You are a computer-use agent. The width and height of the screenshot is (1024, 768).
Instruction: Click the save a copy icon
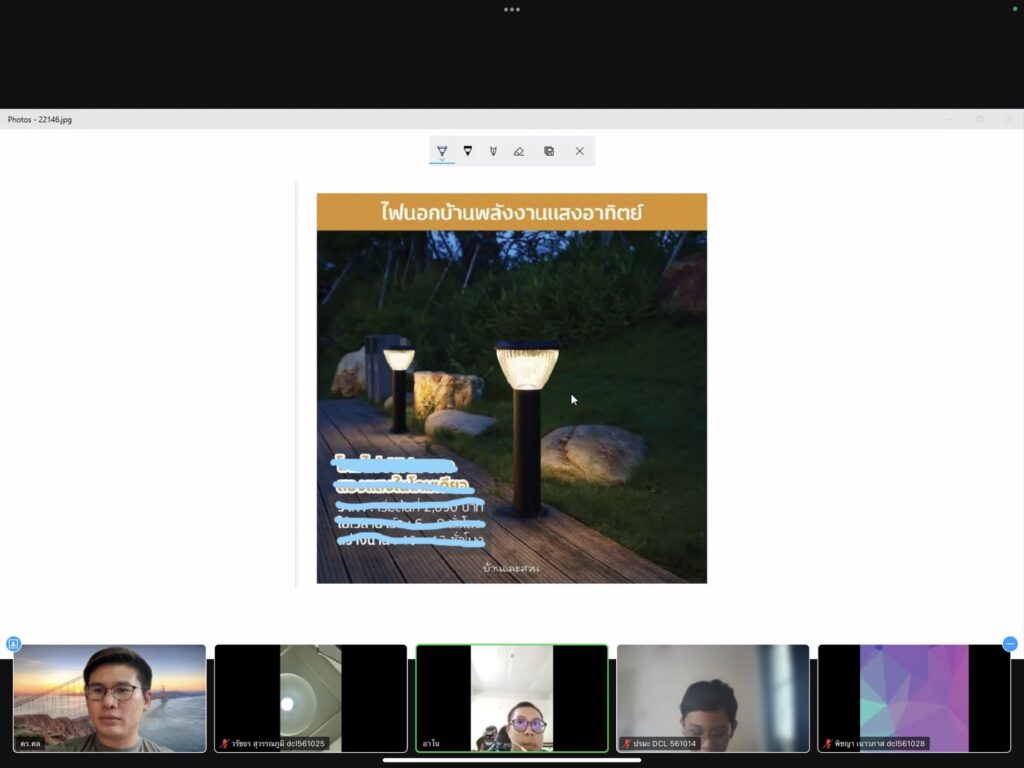[x=549, y=151]
